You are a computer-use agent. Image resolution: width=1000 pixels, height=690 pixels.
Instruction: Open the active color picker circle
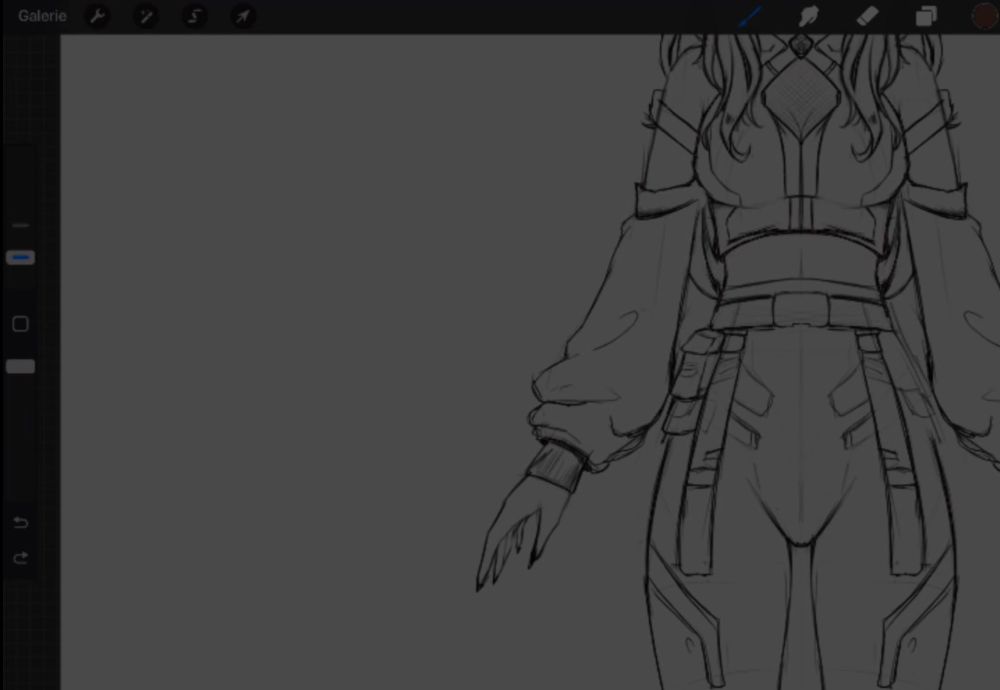tap(984, 16)
